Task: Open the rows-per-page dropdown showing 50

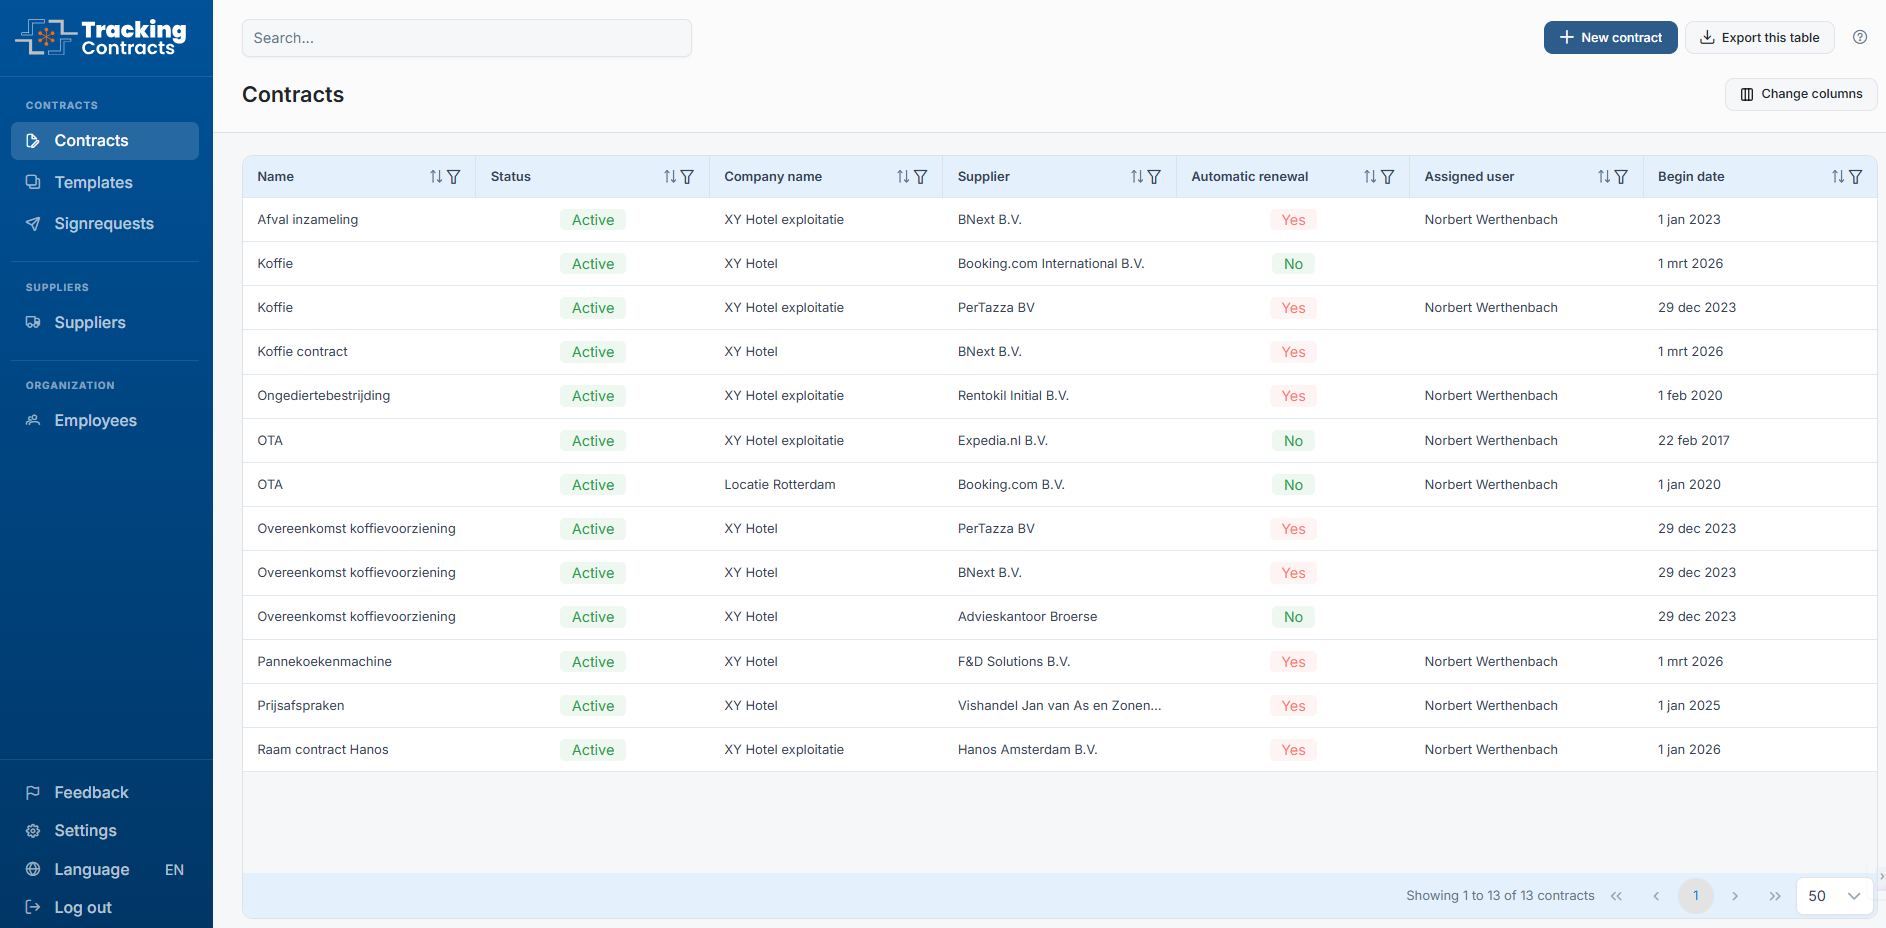Action: (1834, 896)
